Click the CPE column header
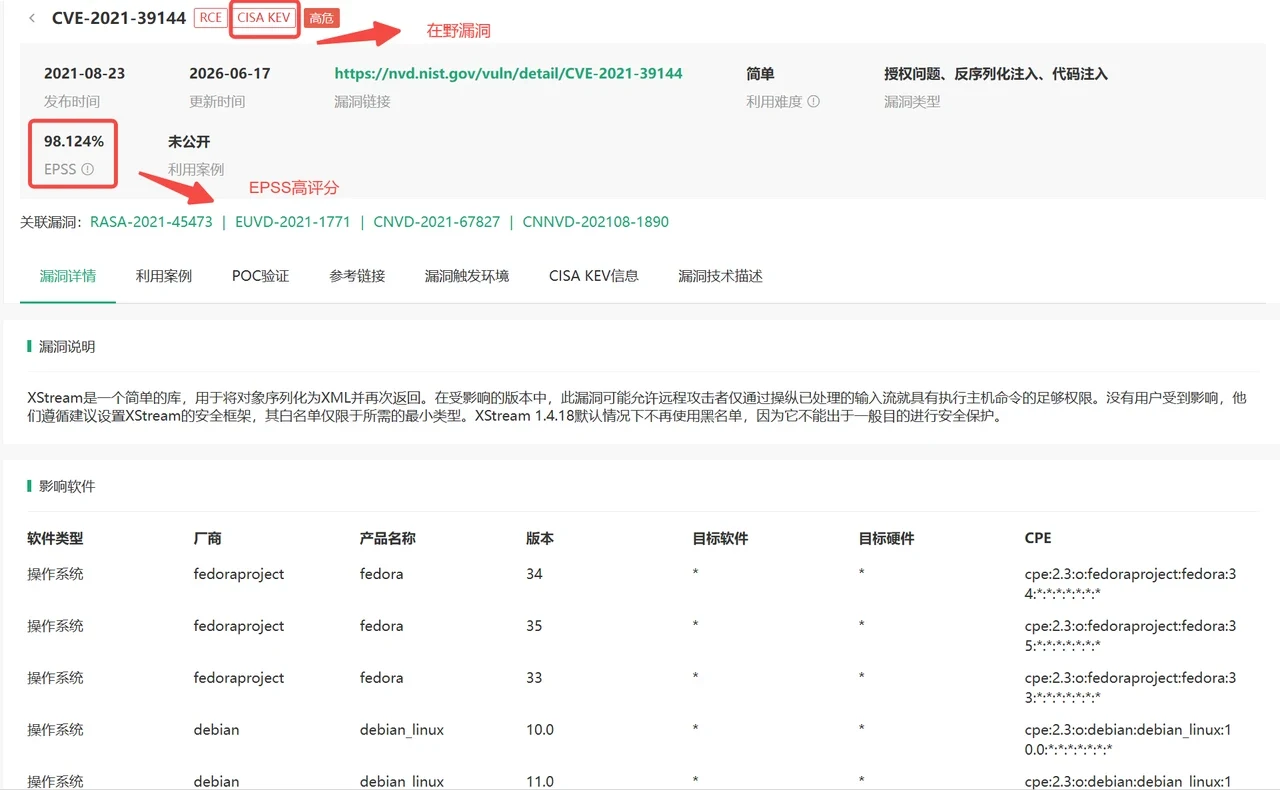Image resolution: width=1280 pixels, height=790 pixels. click(1038, 538)
